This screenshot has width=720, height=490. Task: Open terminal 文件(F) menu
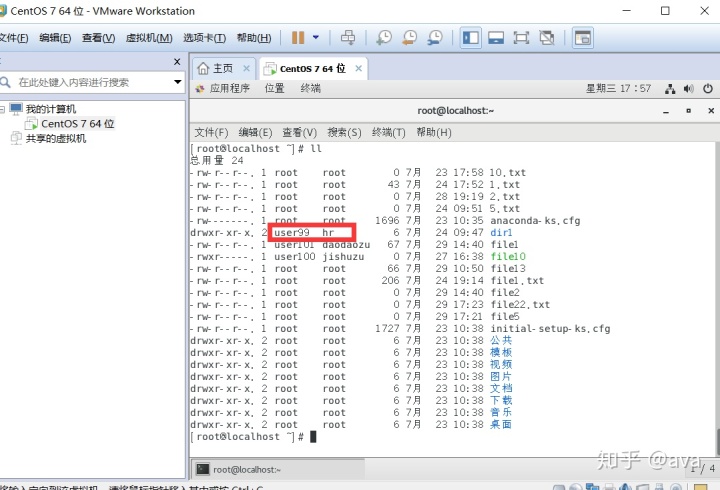point(211,133)
